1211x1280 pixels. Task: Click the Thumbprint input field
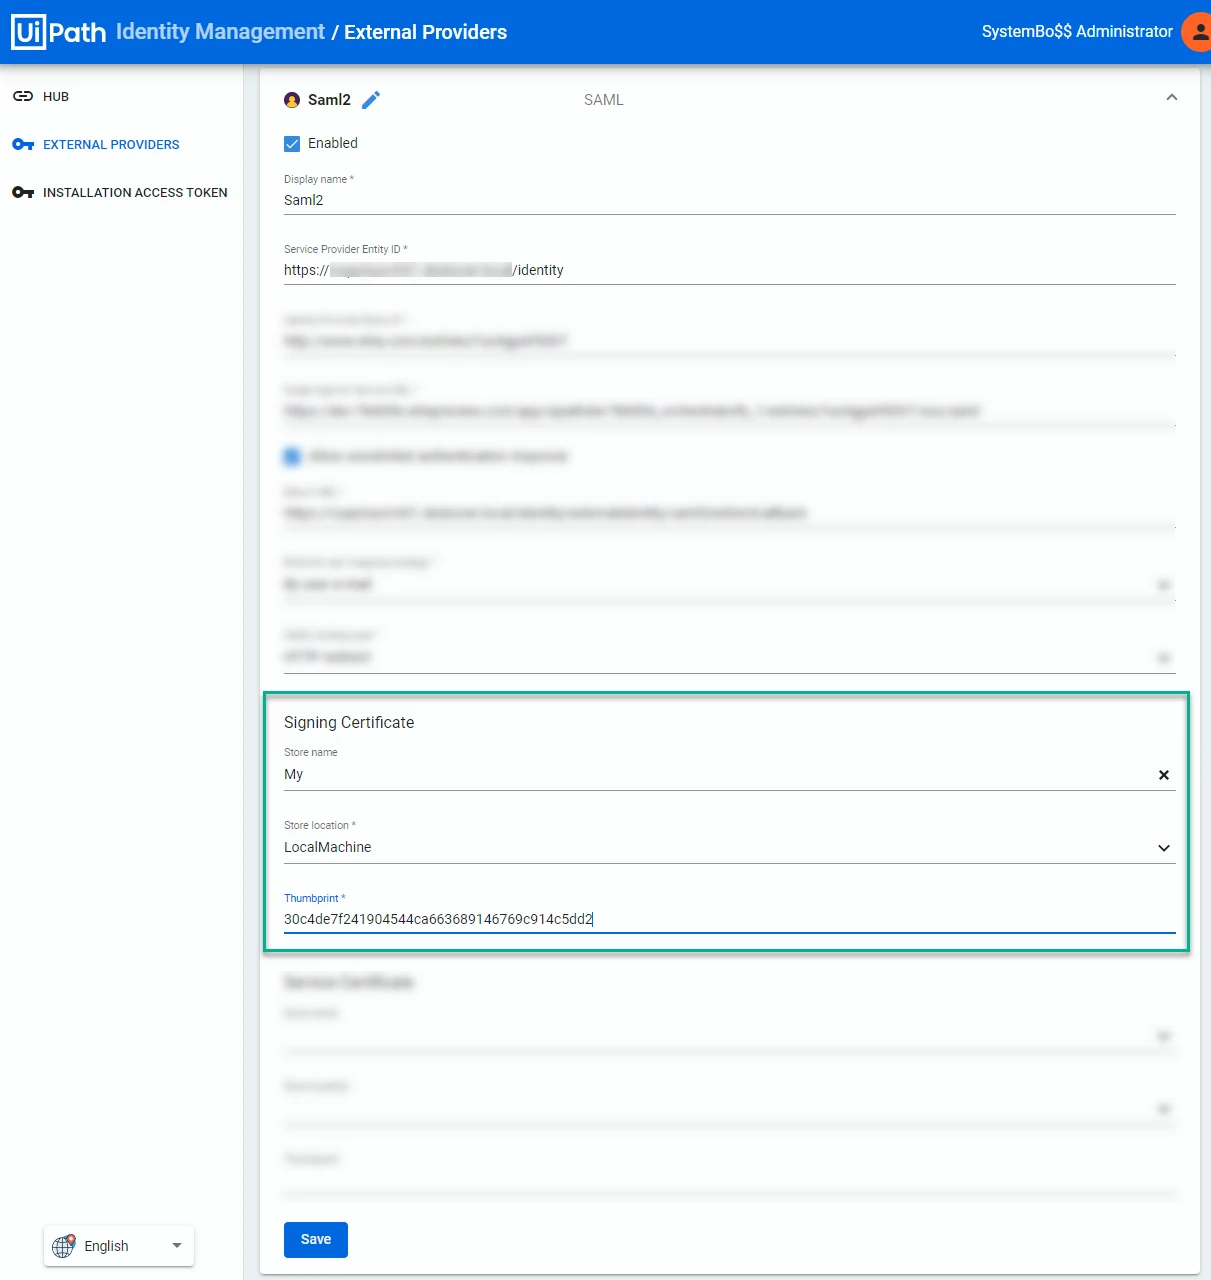point(730,920)
